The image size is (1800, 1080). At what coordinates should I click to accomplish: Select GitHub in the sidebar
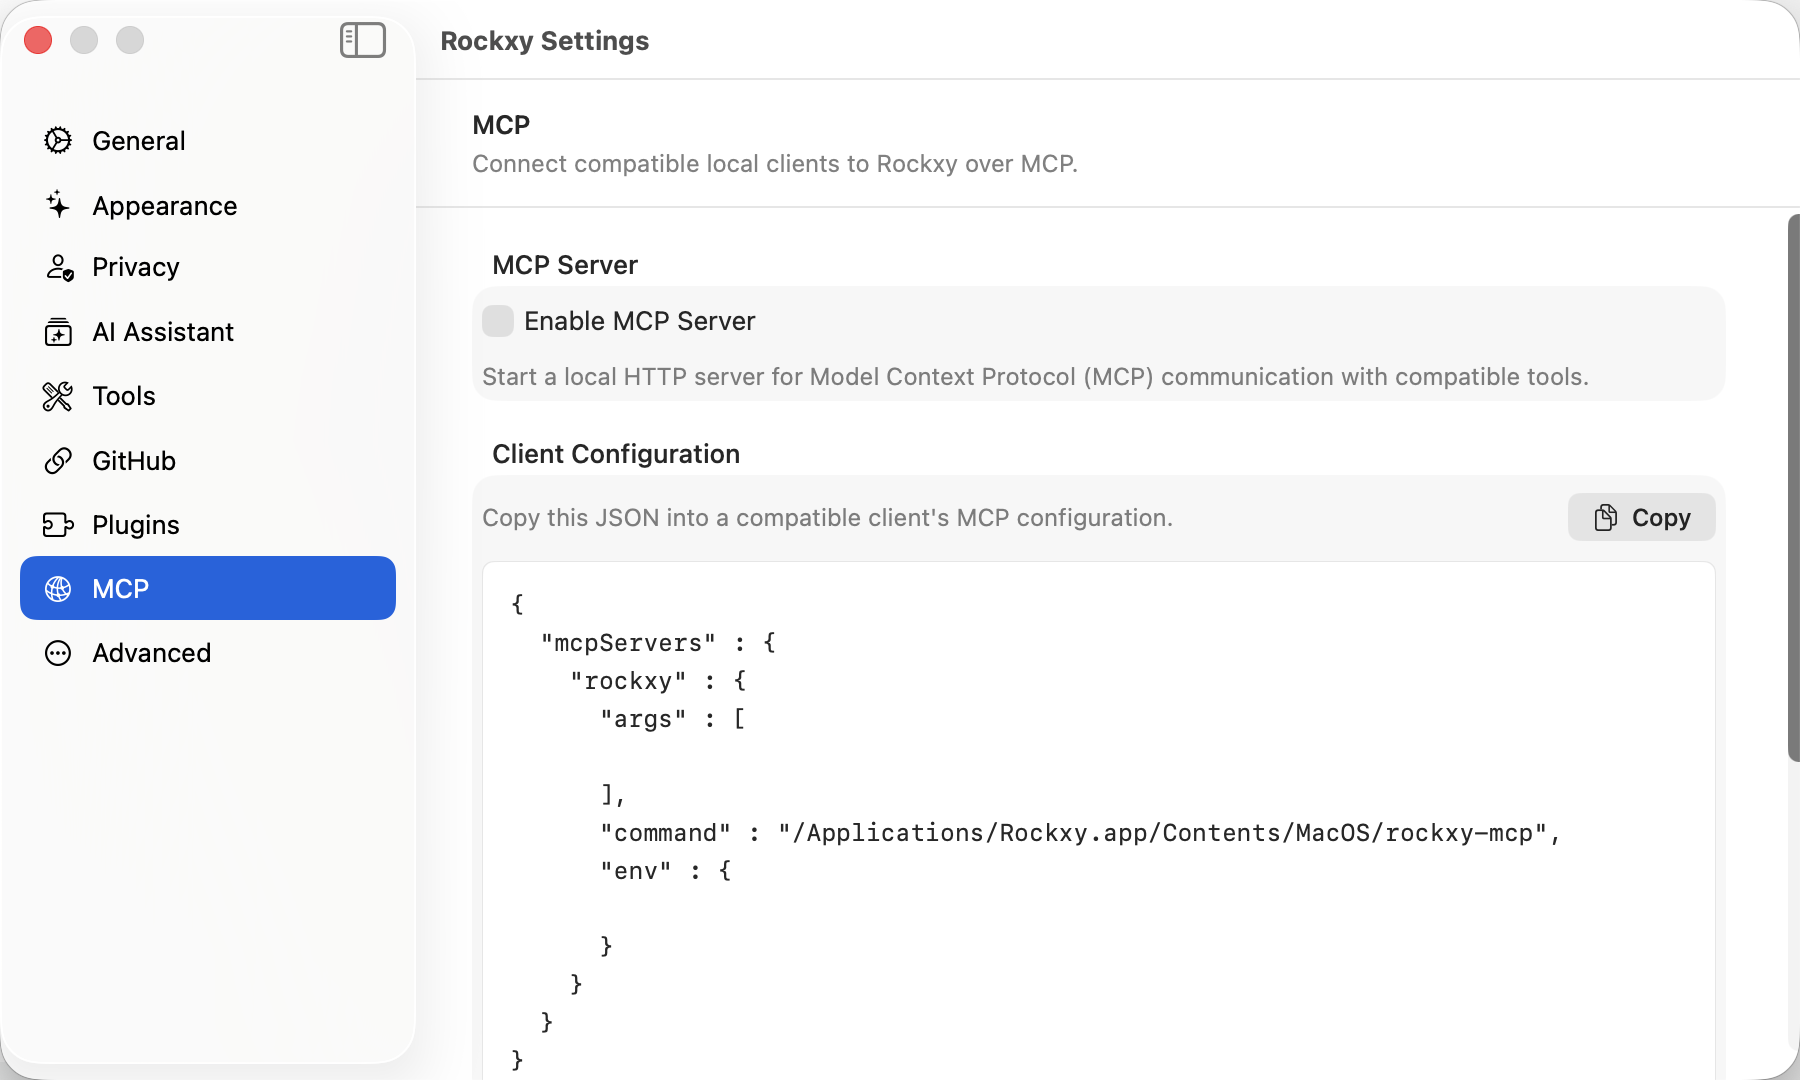(x=208, y=461)
